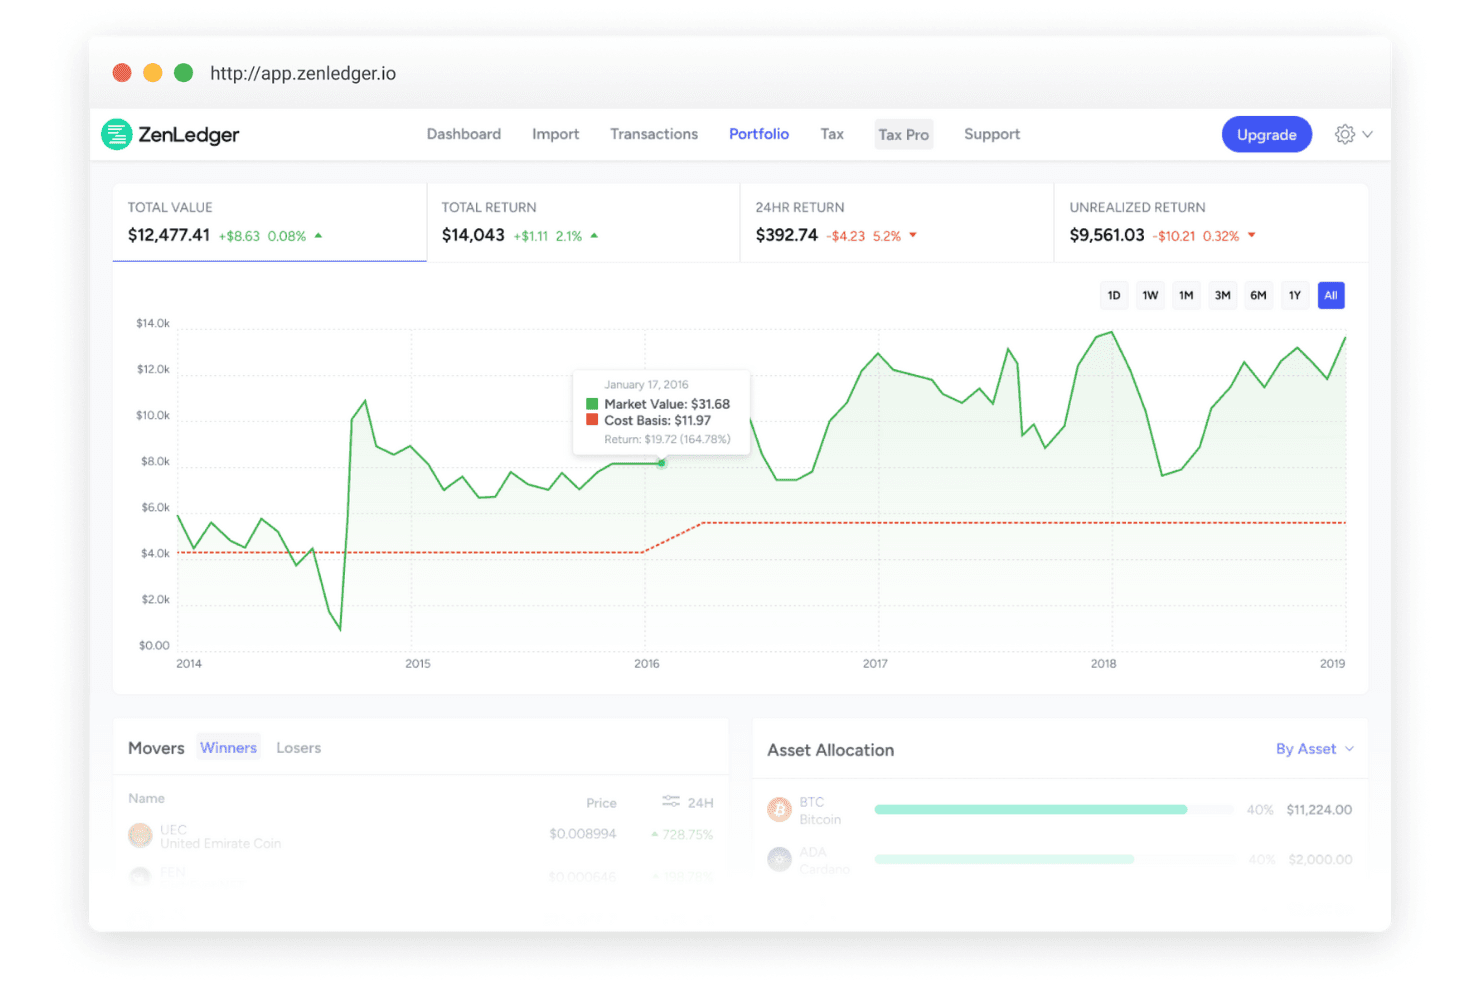
Task: Switch Movers to Winners tab
Action: click(x=228, y=748)
